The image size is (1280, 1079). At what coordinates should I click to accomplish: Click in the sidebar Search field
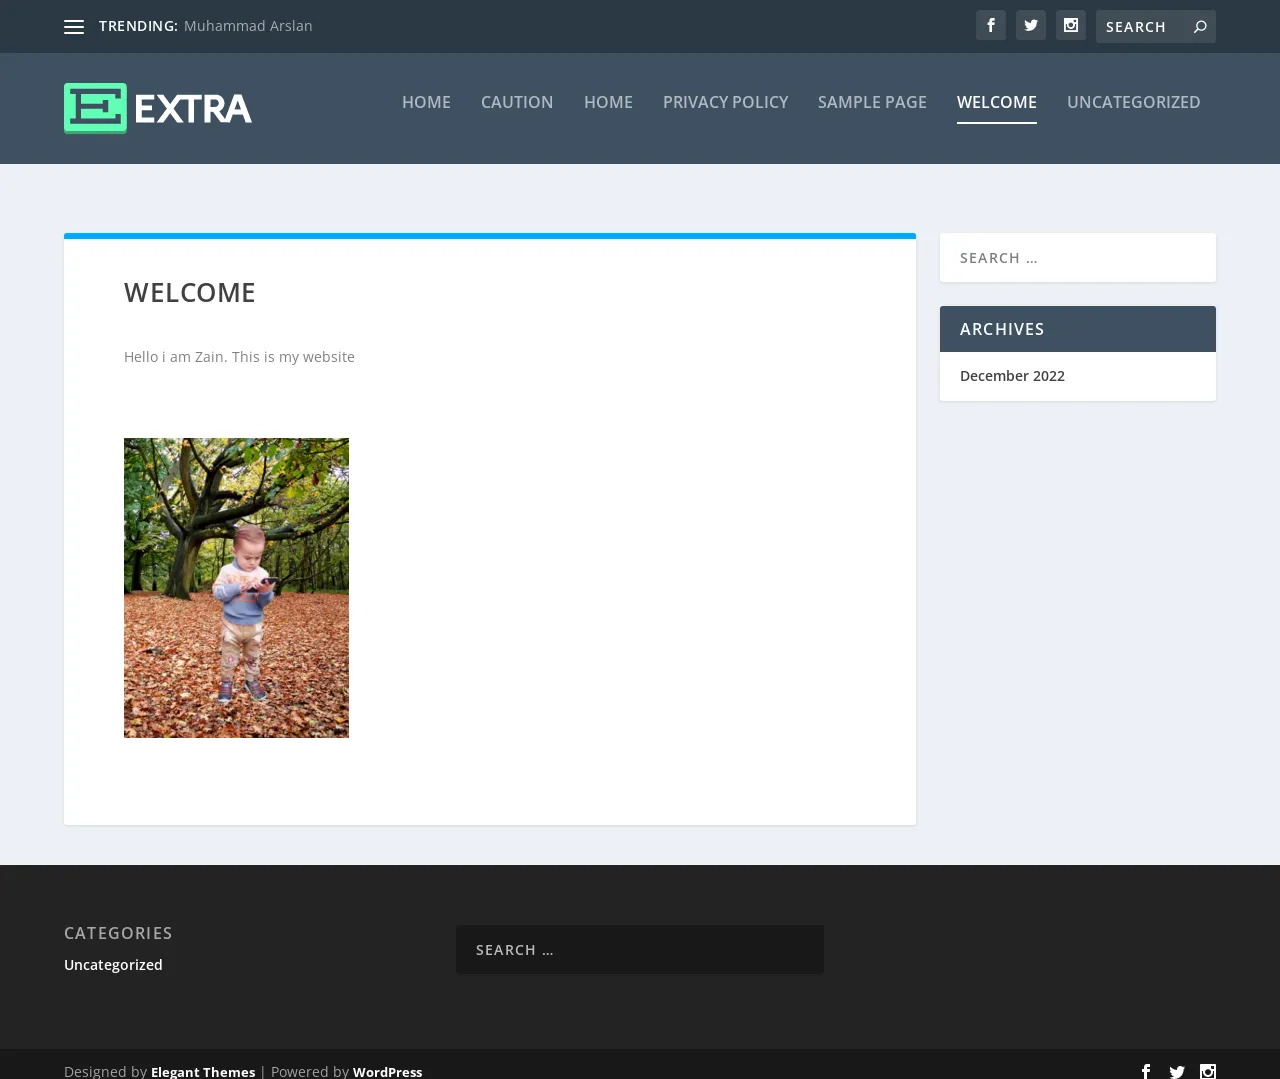[x=1078, y=258]
